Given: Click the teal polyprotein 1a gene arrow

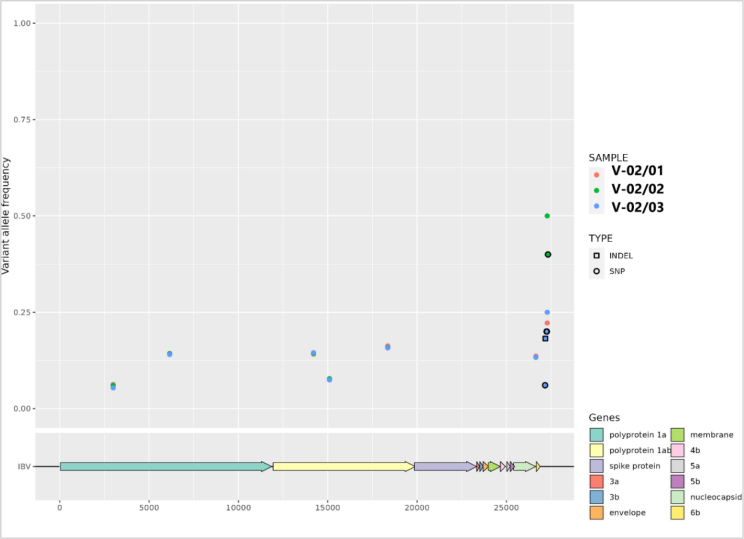Looking at the screenshot, I should tap(165, 466).
